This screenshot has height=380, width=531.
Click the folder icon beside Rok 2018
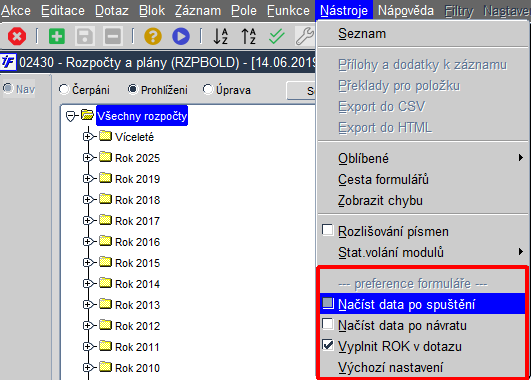pyautogui.click(x=105, y=199)
